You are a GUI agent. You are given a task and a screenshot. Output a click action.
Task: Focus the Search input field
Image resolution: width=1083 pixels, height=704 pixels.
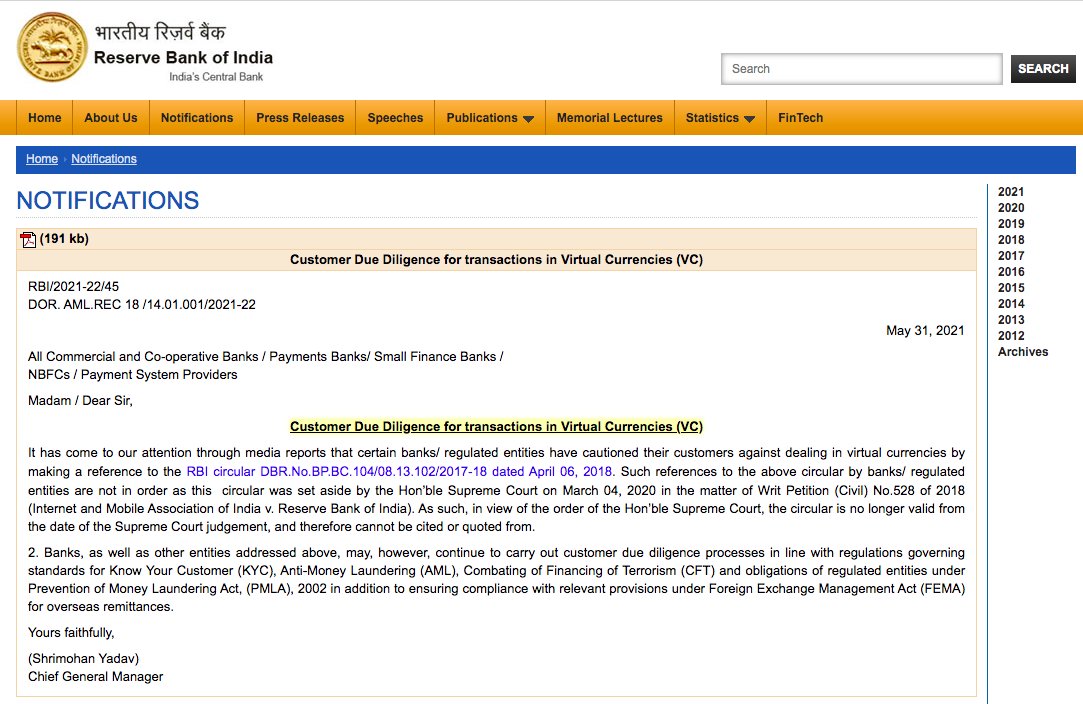[x=861, y=68]
